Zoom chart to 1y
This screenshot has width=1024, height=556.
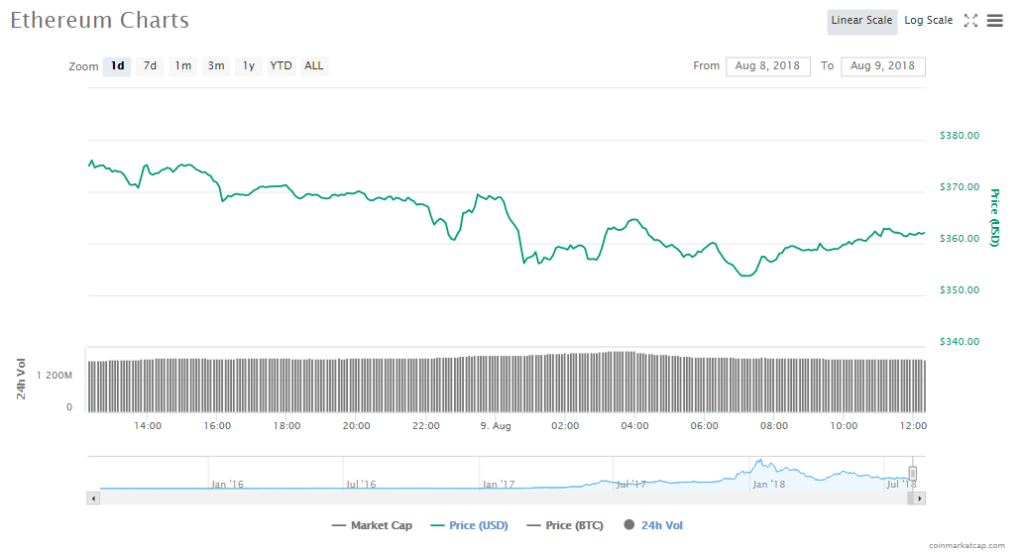[248, 66]
